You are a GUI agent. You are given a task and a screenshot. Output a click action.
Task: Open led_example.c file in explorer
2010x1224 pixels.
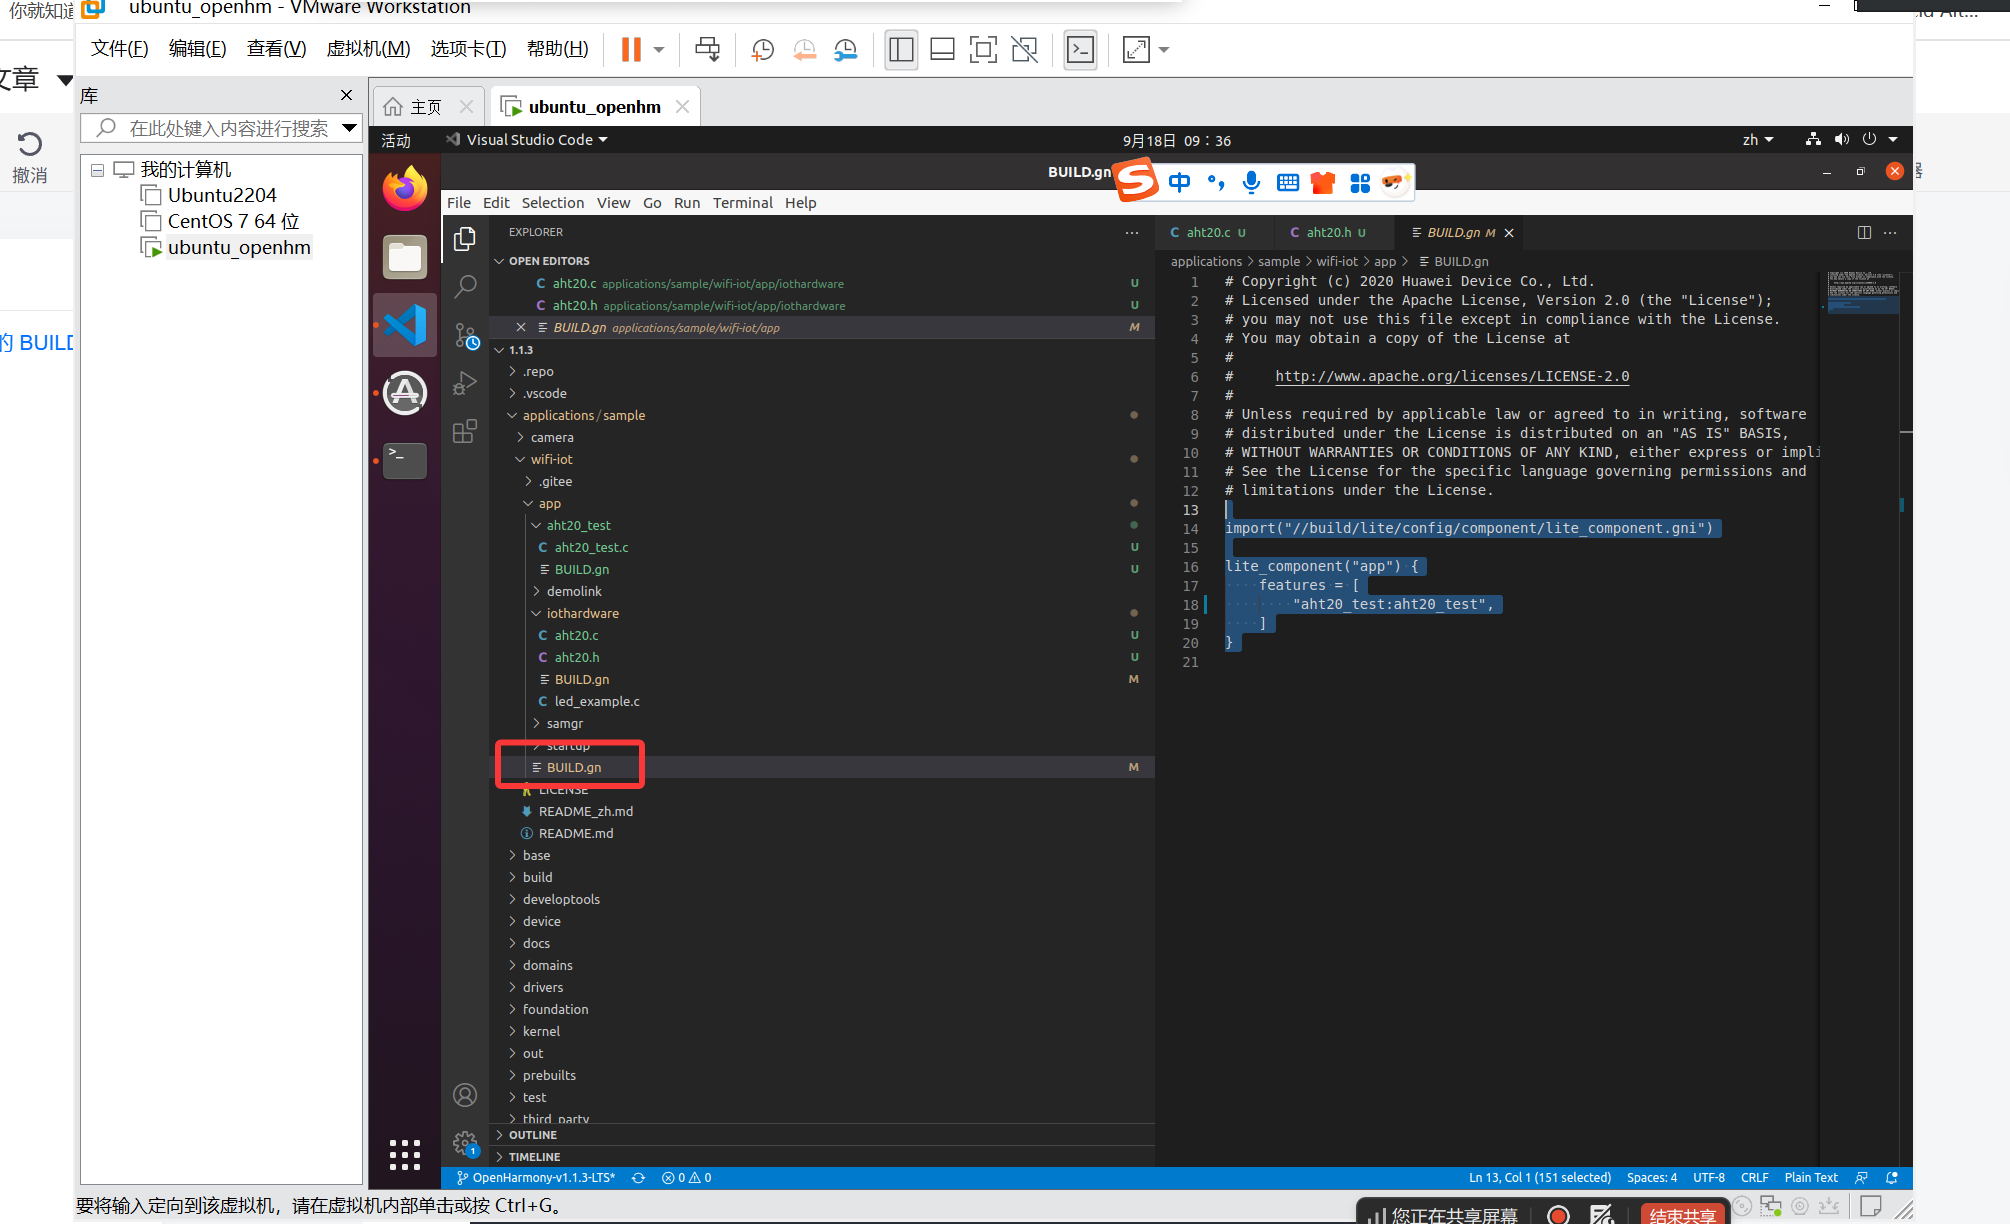tap(597, 701)
